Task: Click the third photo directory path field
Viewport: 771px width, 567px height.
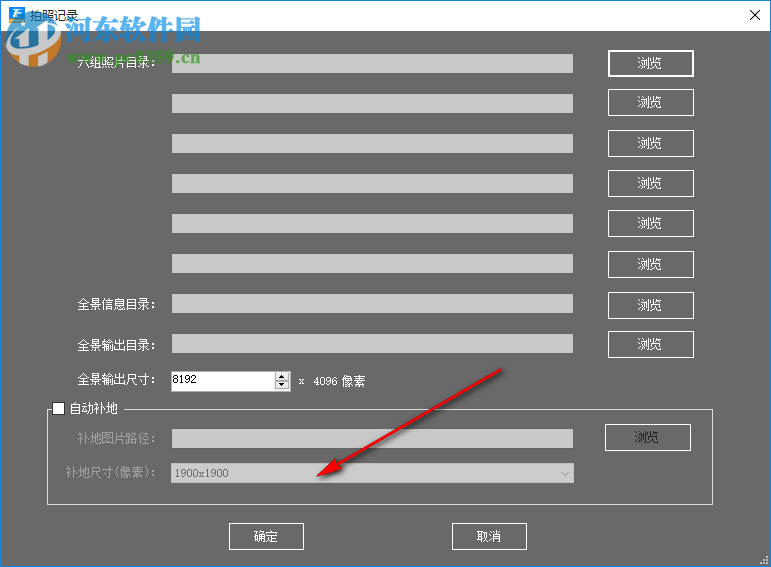Action: point(372,144)
